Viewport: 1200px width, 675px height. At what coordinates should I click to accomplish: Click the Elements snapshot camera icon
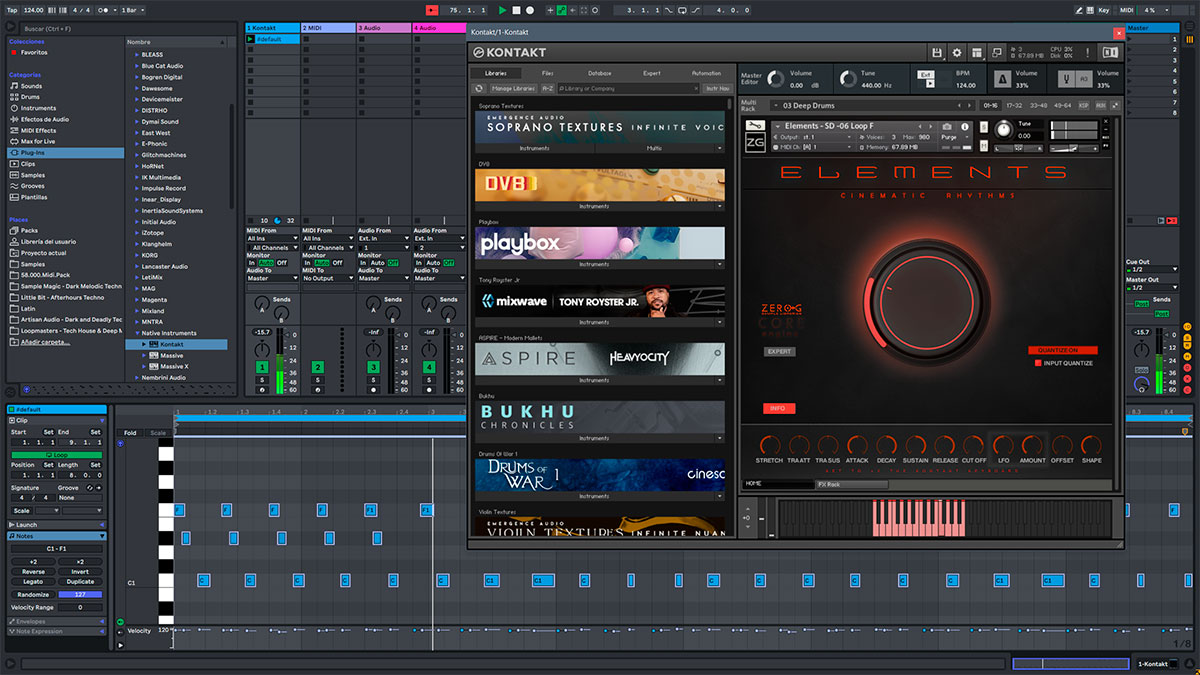947,127
